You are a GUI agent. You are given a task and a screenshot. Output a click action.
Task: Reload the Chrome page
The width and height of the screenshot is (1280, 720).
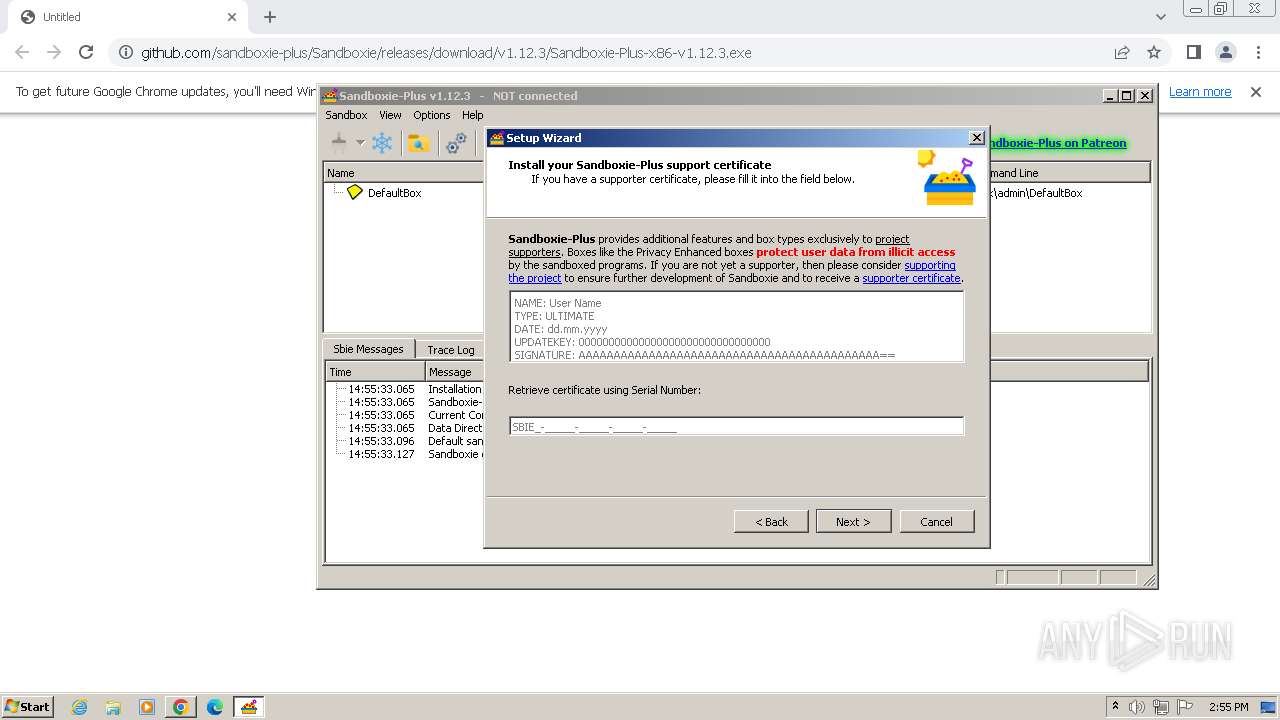coord(86,53)
